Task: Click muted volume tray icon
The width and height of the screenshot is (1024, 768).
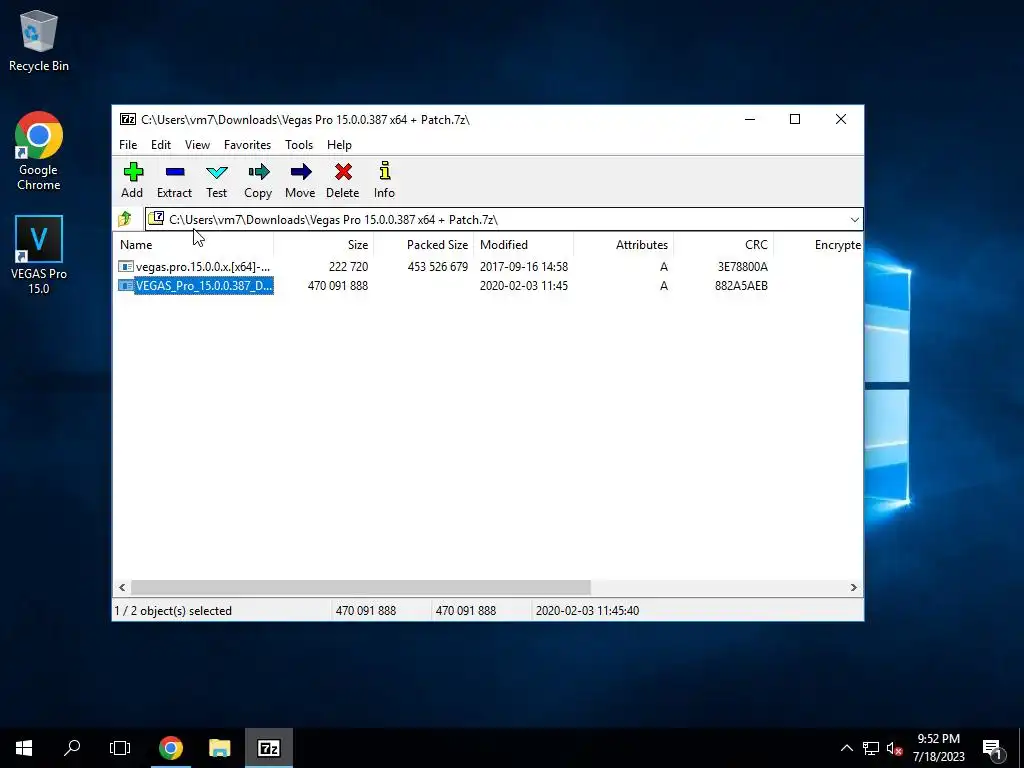Action: pyautogui.click(x=894, y=748)
